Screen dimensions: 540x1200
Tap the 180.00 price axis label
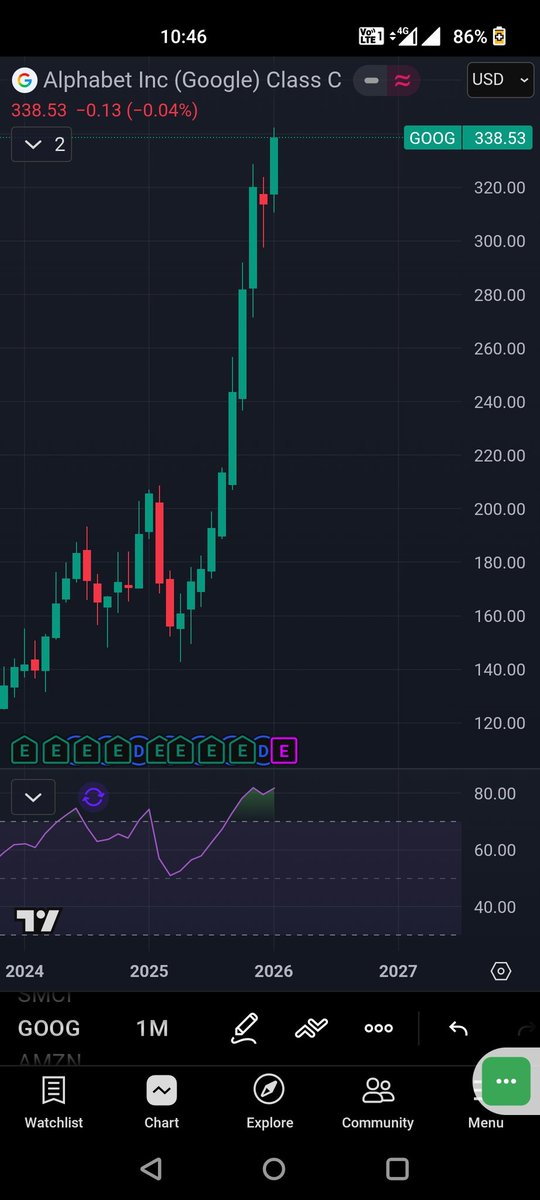click(x=500, y=563)
